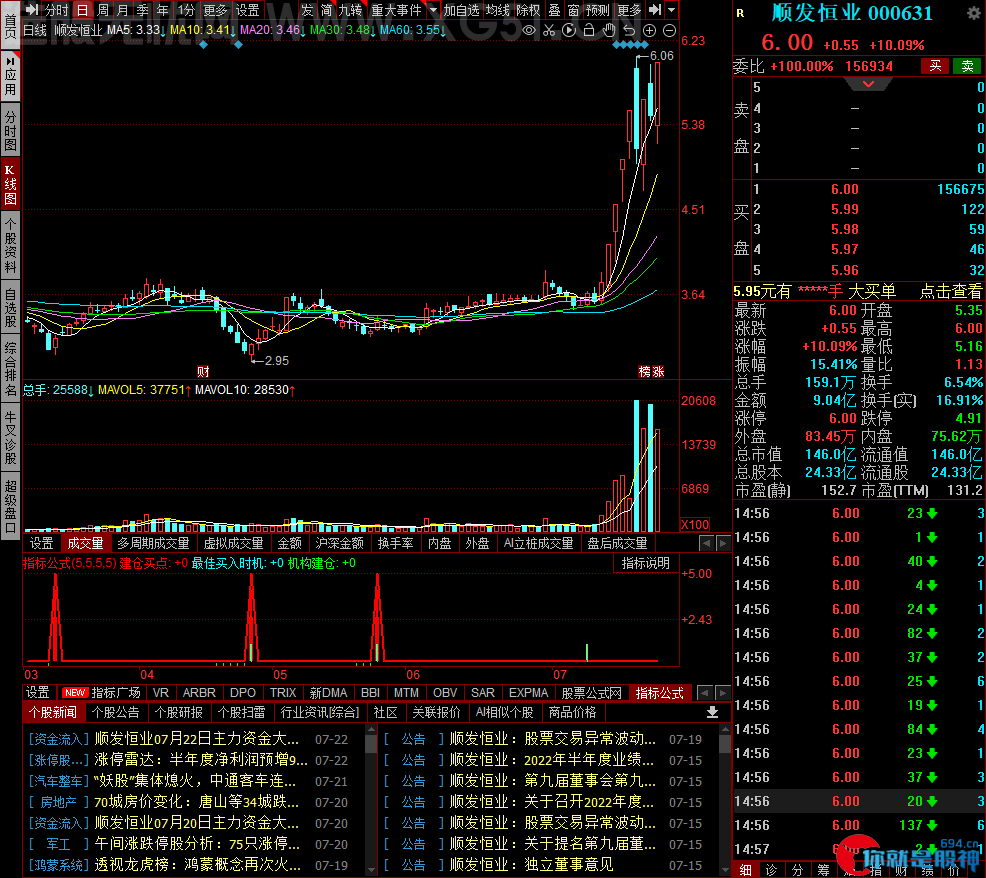Select the 周 weekly period
The width and height of the screenshot is (986, 878).
pos(103,10)
